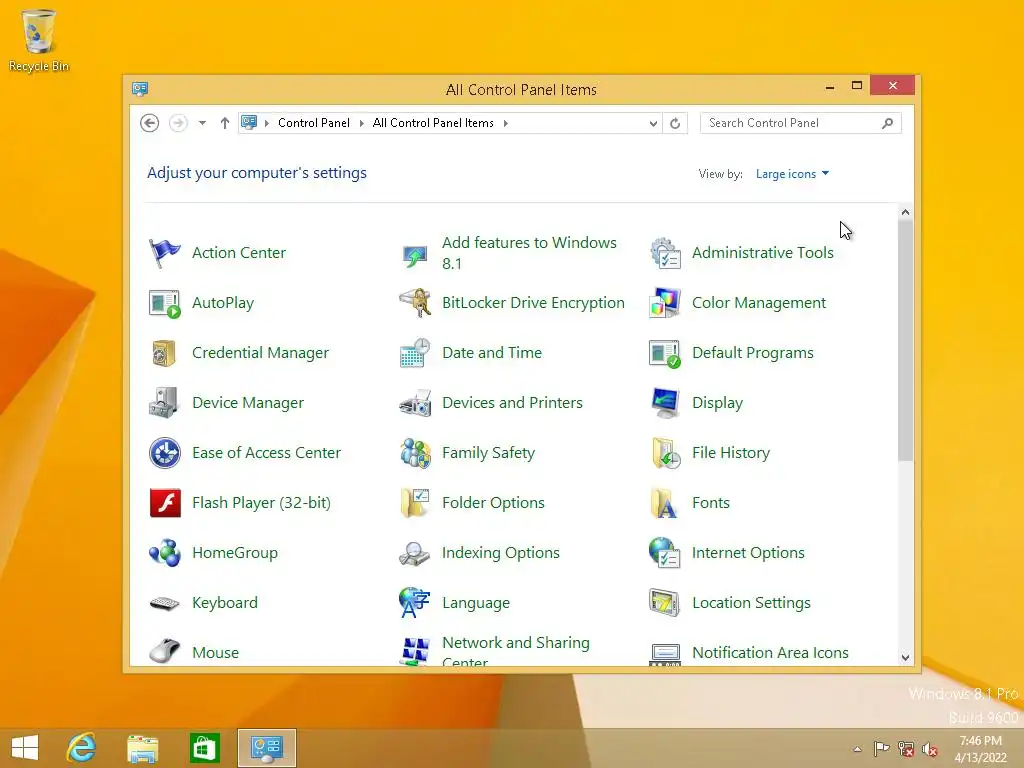Refresh the Control Panel view
Screen dimensions: 1024x768
(675, 123)
